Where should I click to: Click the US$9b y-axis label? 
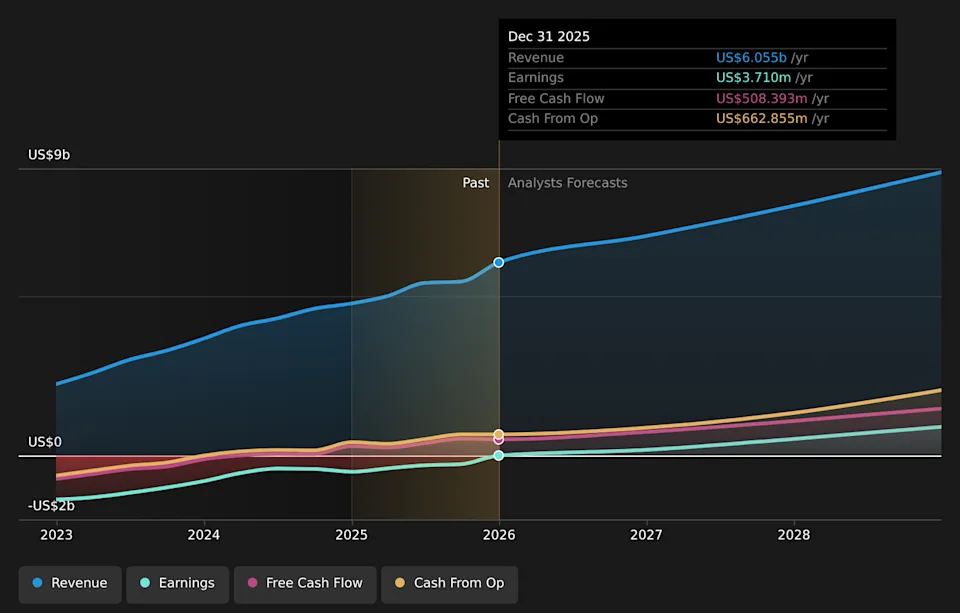49,155
